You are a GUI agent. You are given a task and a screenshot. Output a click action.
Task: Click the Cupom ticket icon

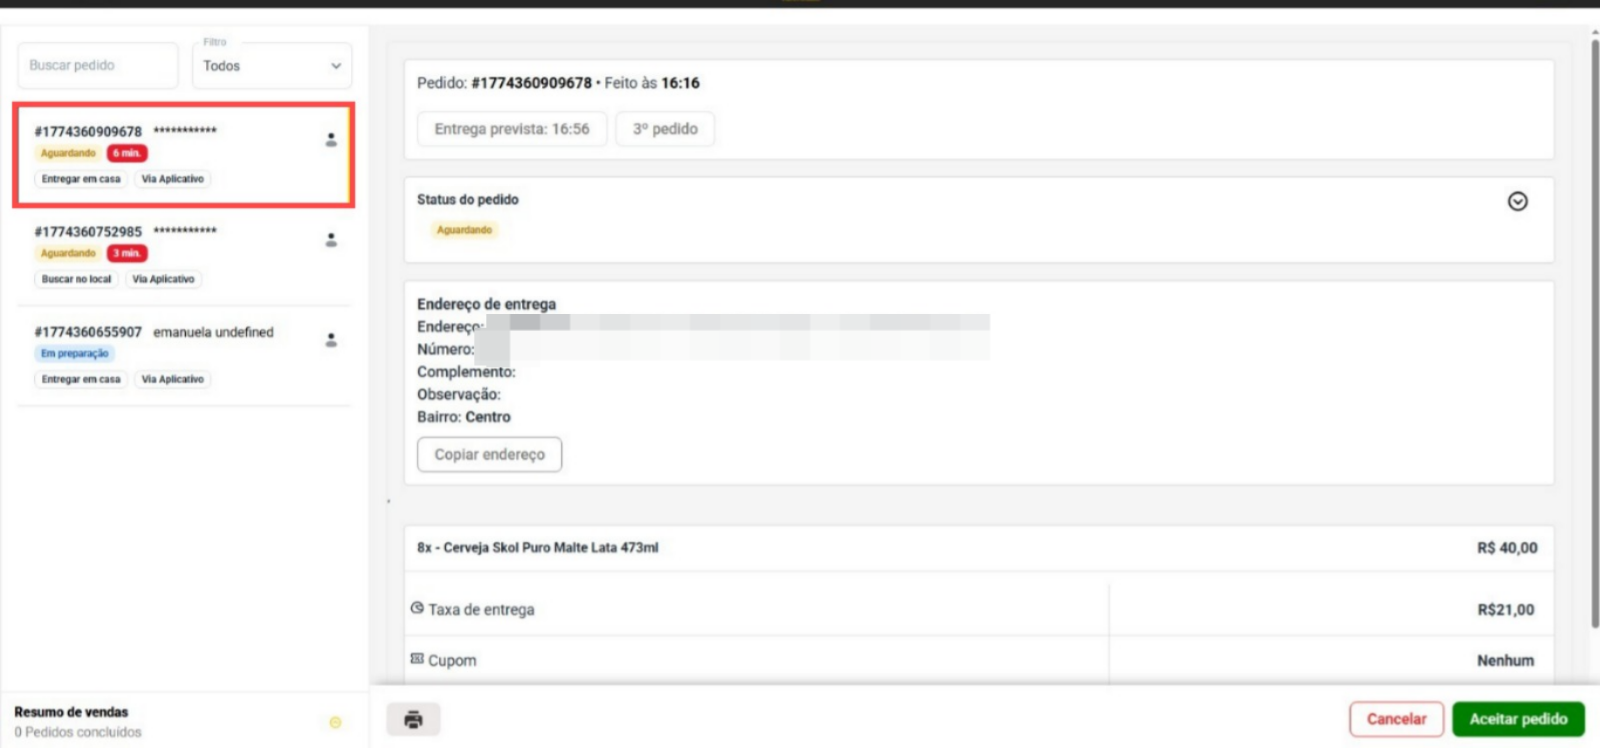(x=417, y=659)
